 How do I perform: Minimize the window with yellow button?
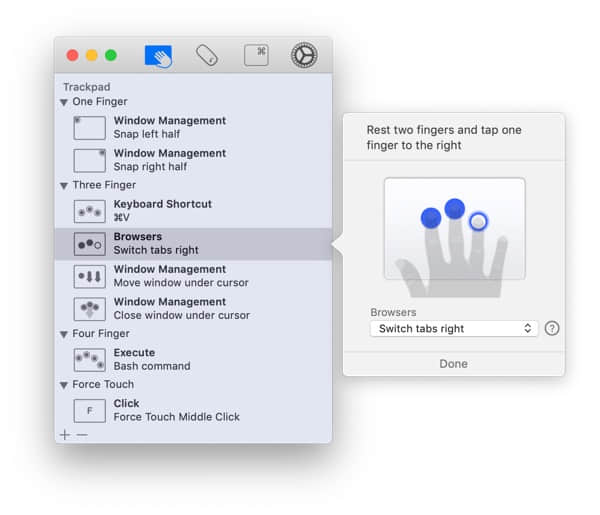[x=92, y=55]
